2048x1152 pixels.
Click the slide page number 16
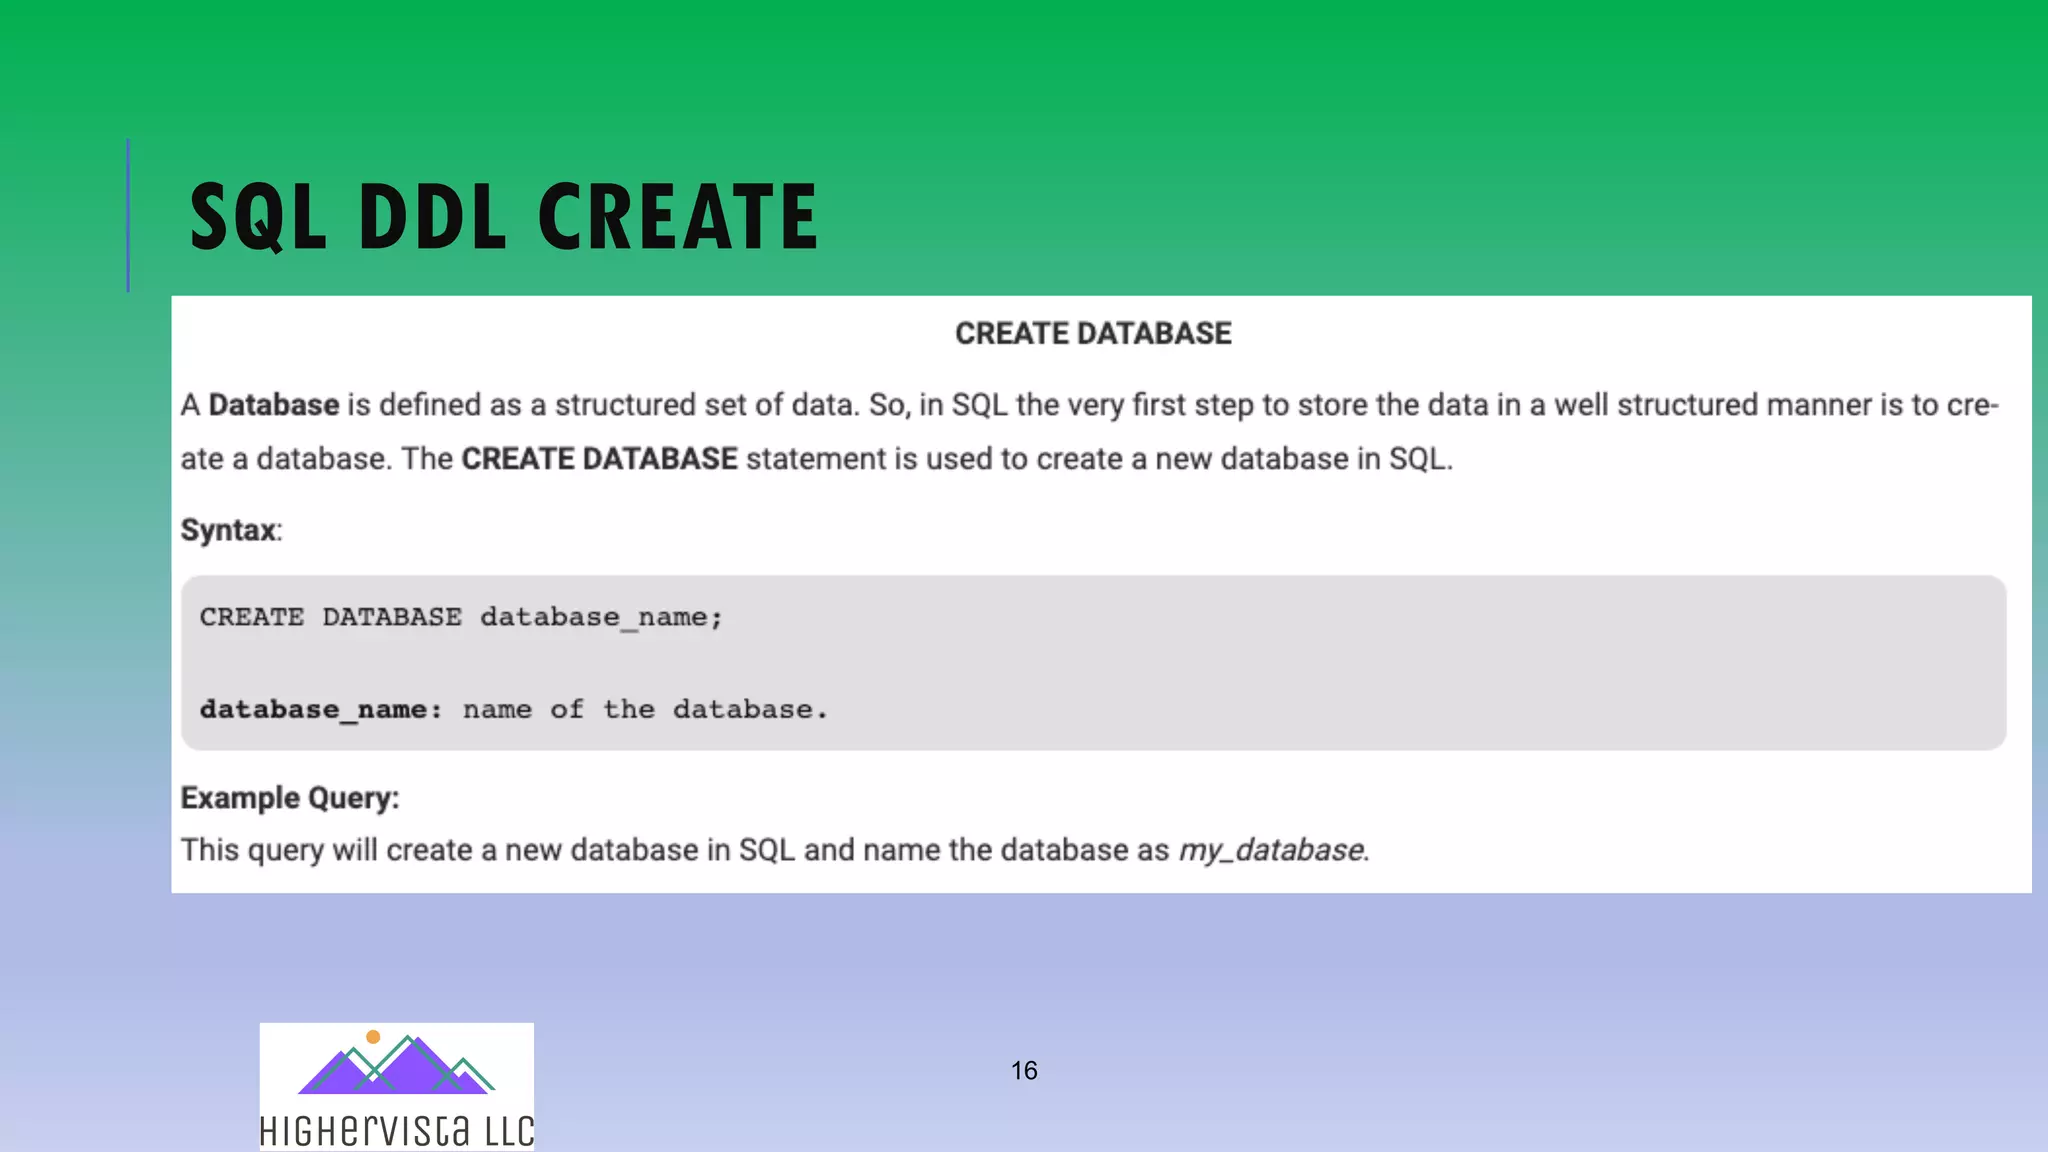pos(1024,1071)
